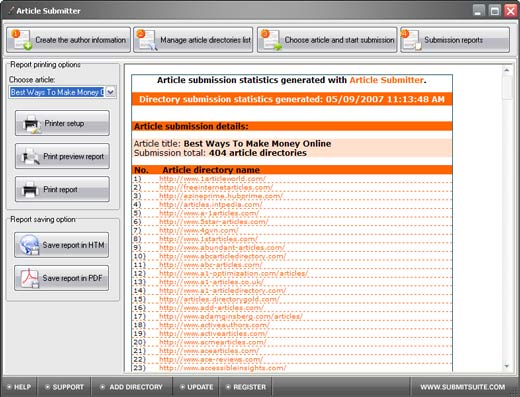Click the Article submission details heading
This screenshot has height=397, width=520.
coord(191,126)
